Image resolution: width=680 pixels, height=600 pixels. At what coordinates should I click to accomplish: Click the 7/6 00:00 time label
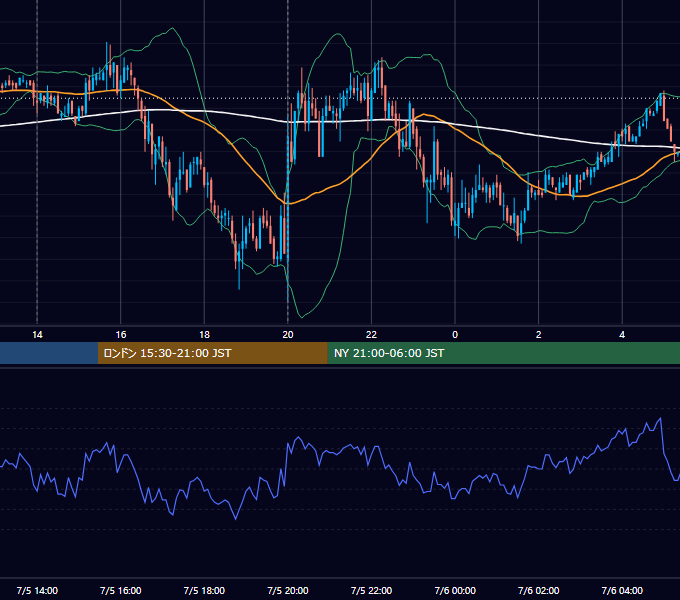point(455,590)
